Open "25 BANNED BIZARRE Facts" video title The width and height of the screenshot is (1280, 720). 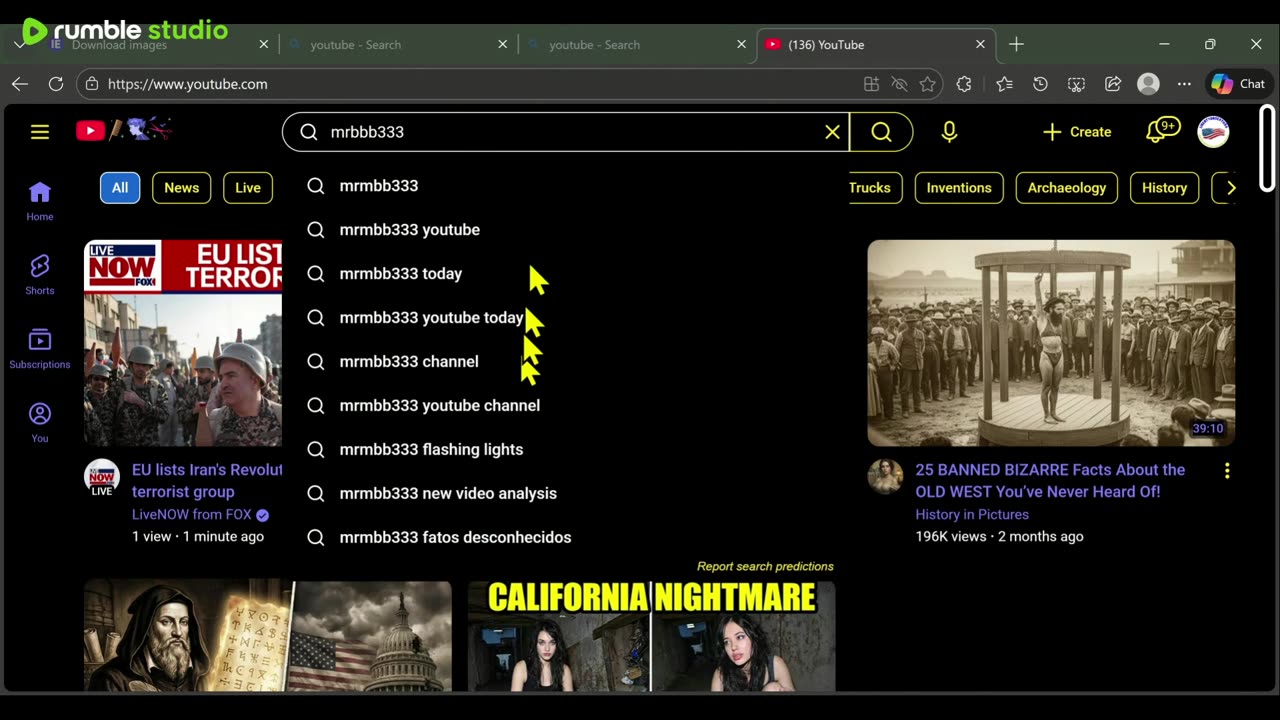pyautogui.click(x=1050, y=481)
